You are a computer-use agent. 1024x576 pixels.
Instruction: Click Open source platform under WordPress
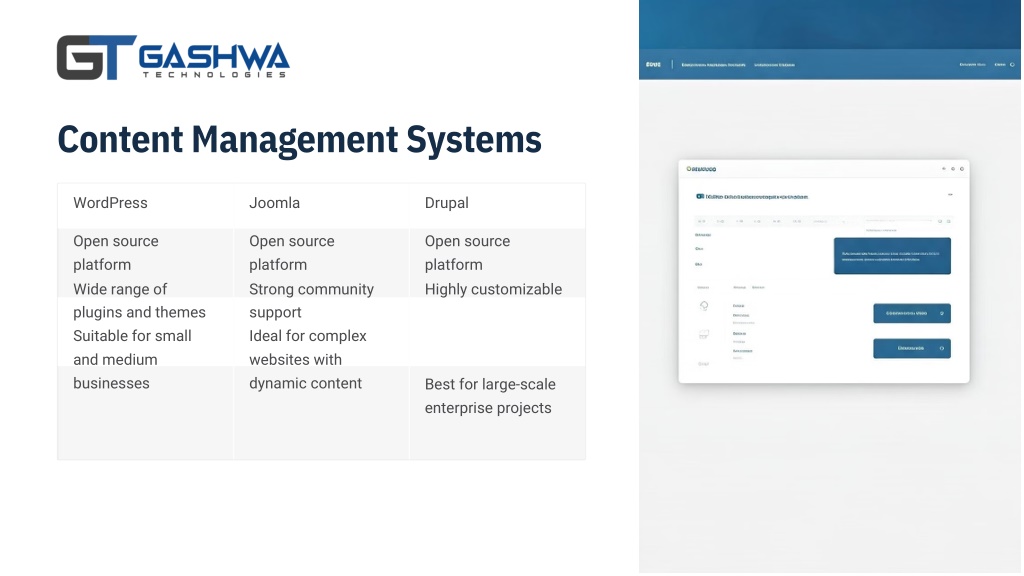point(116,253)
